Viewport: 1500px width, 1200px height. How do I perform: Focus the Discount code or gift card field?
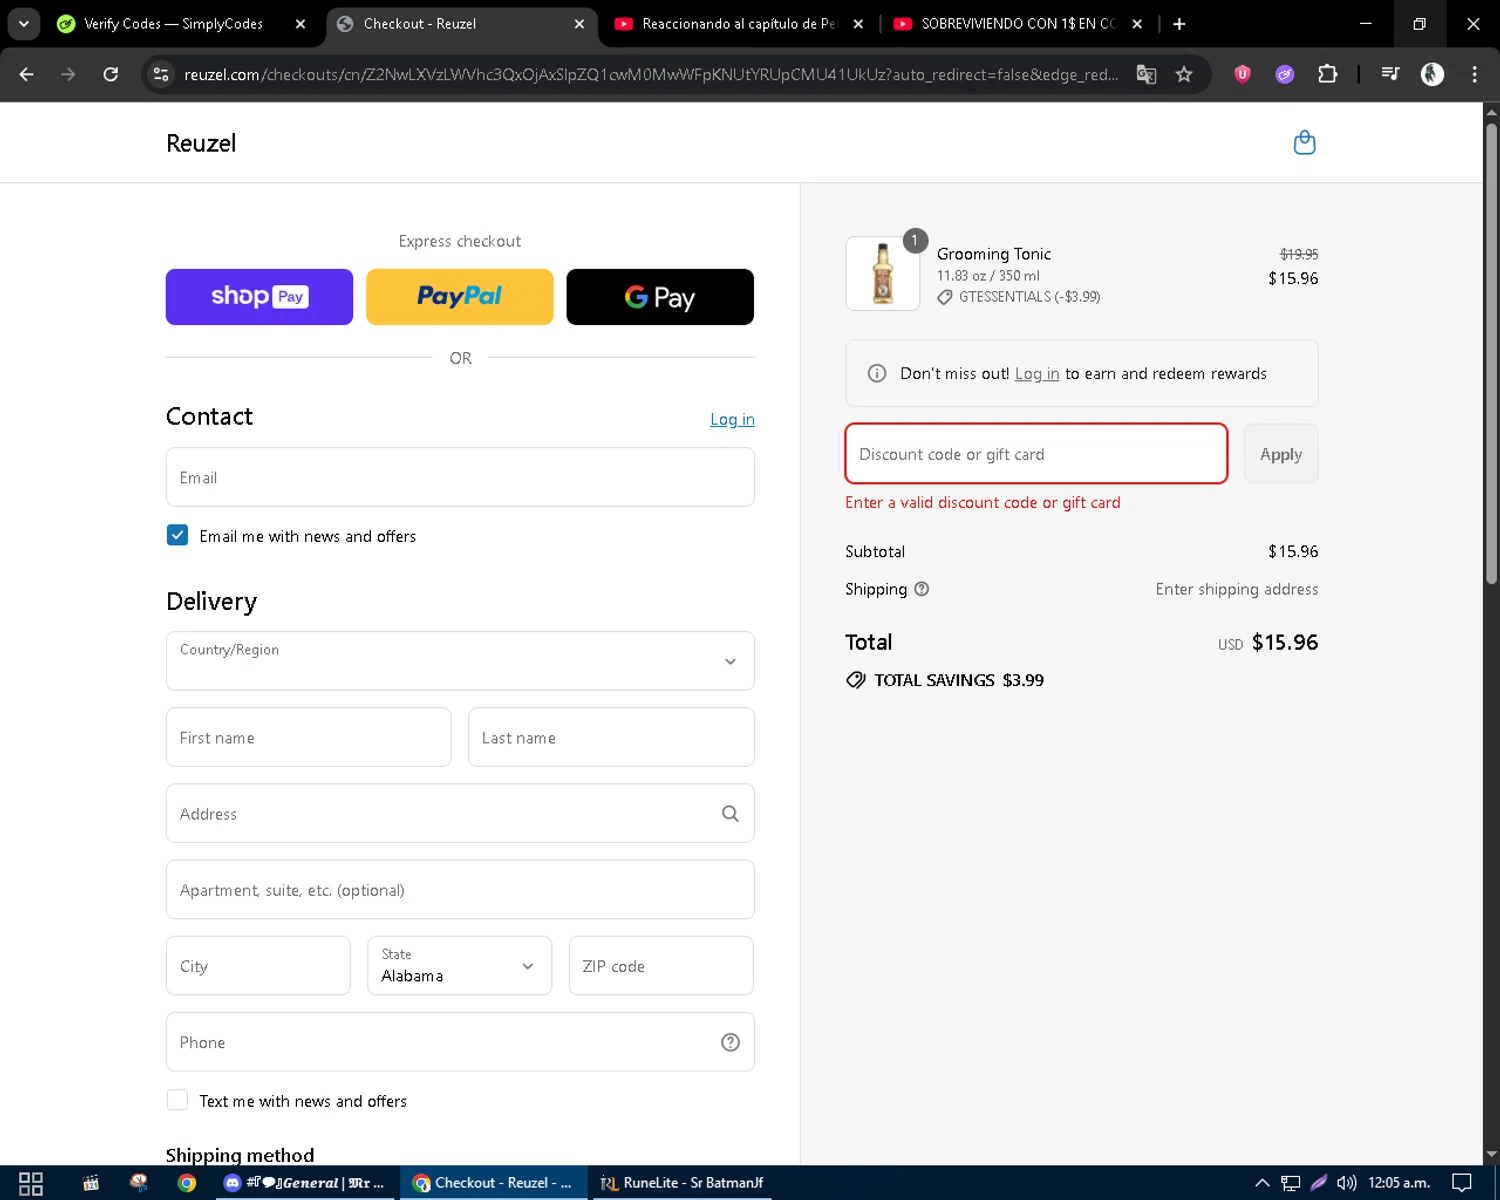click(1036, 454)
